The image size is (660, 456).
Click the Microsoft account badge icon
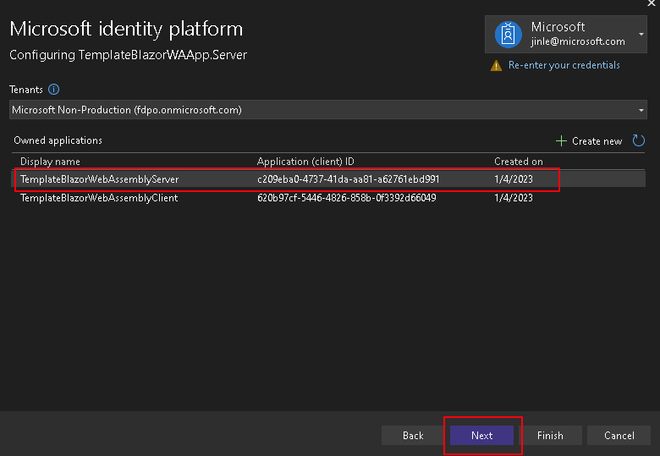coord(508,35)
